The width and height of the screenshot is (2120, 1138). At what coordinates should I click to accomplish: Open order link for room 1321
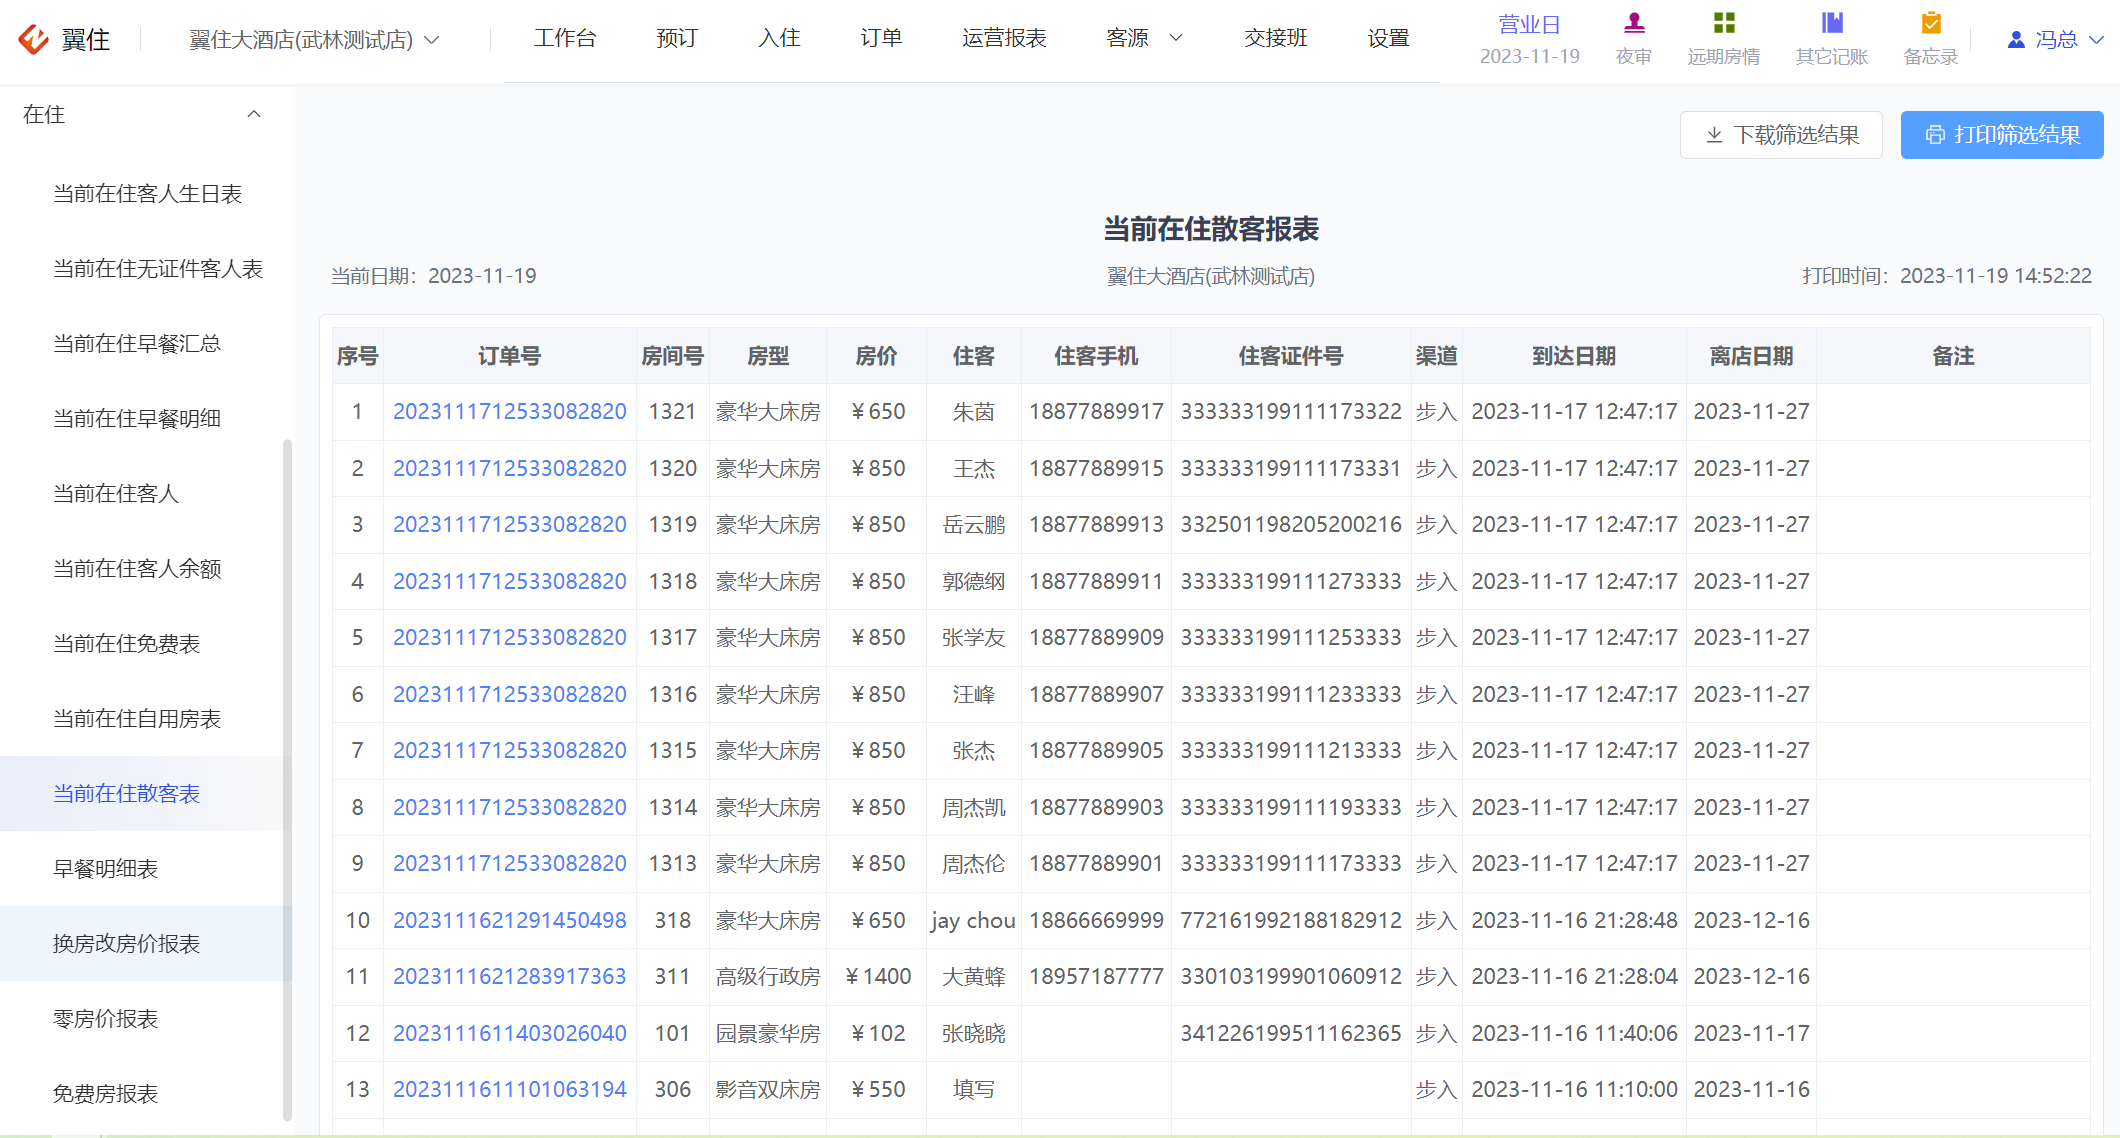coord(510,412)
